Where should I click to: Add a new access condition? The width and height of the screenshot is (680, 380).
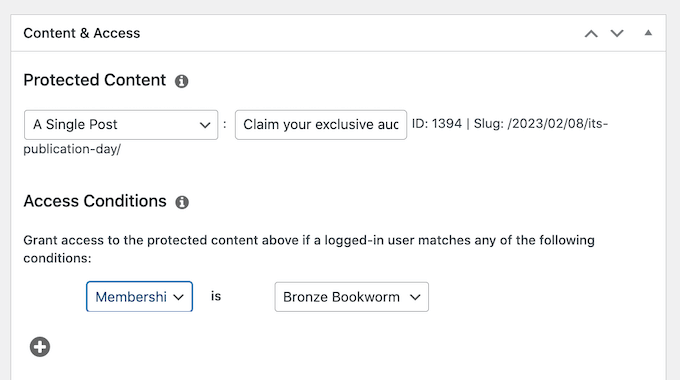pos(40,347)
